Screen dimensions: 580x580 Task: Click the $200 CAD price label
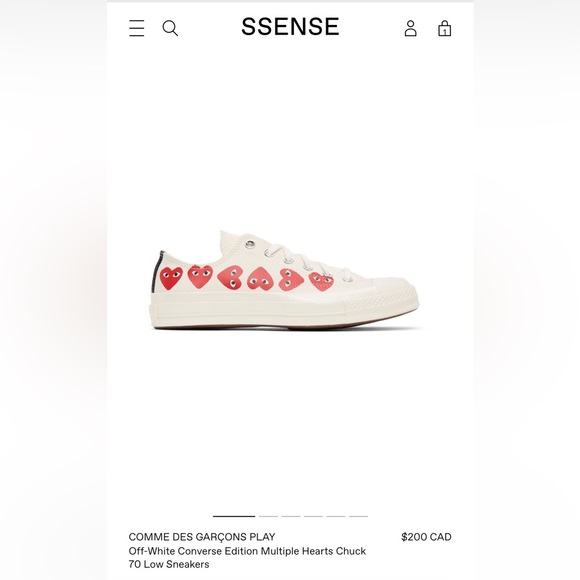tap(426, 537)
